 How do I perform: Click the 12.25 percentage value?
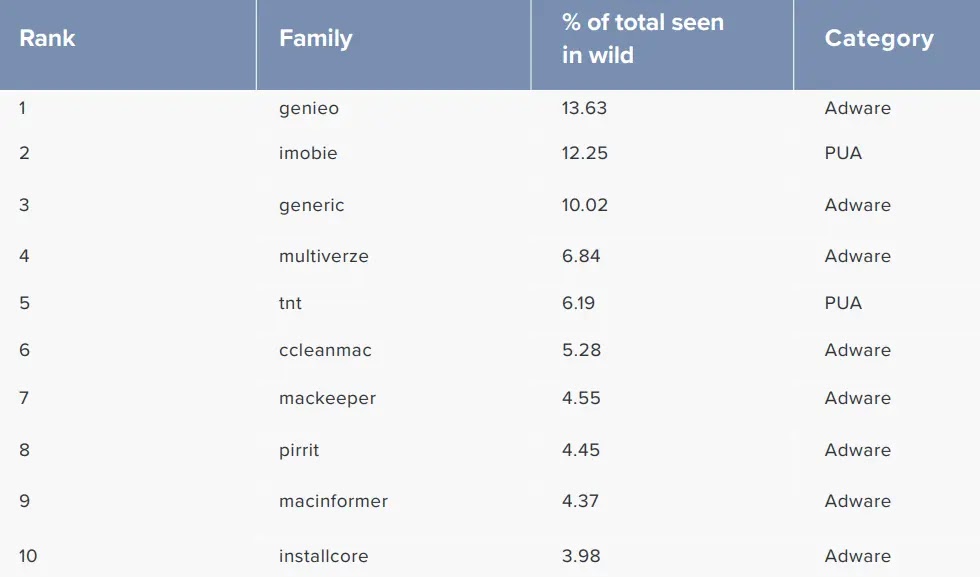585,153
